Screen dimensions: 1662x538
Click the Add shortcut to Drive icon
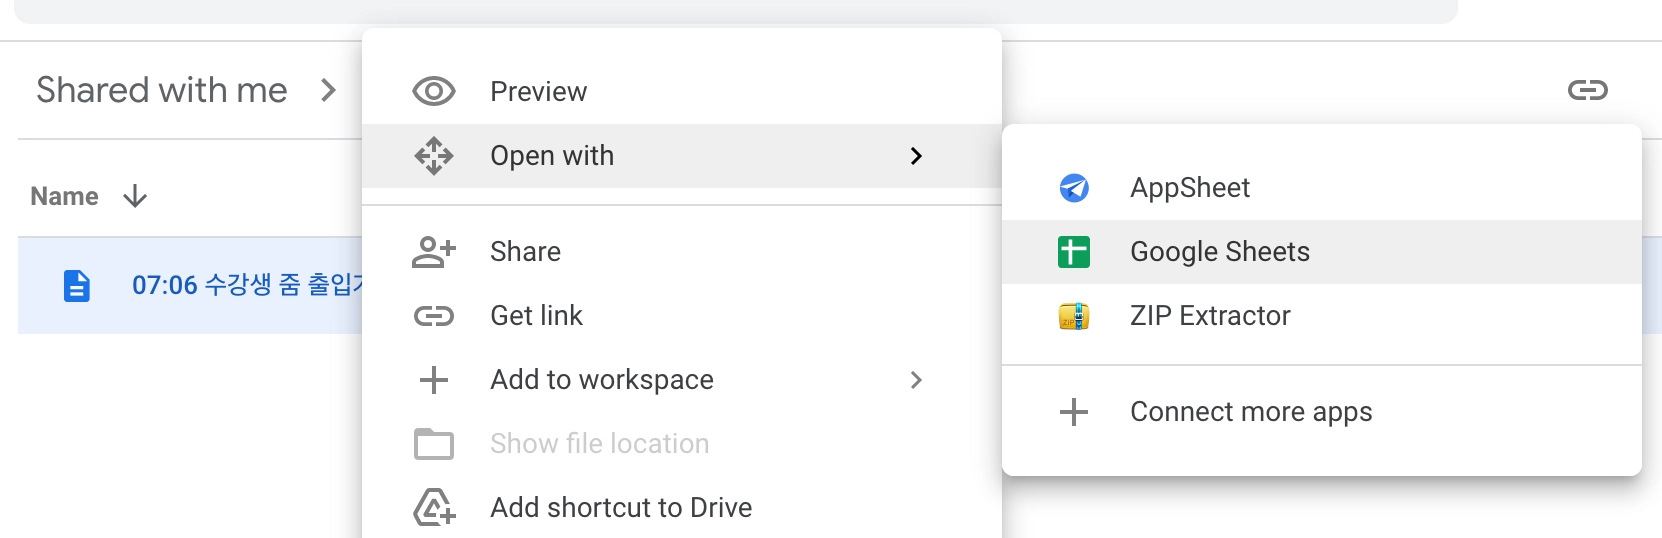pyautogui.click(x=433, y=508)
